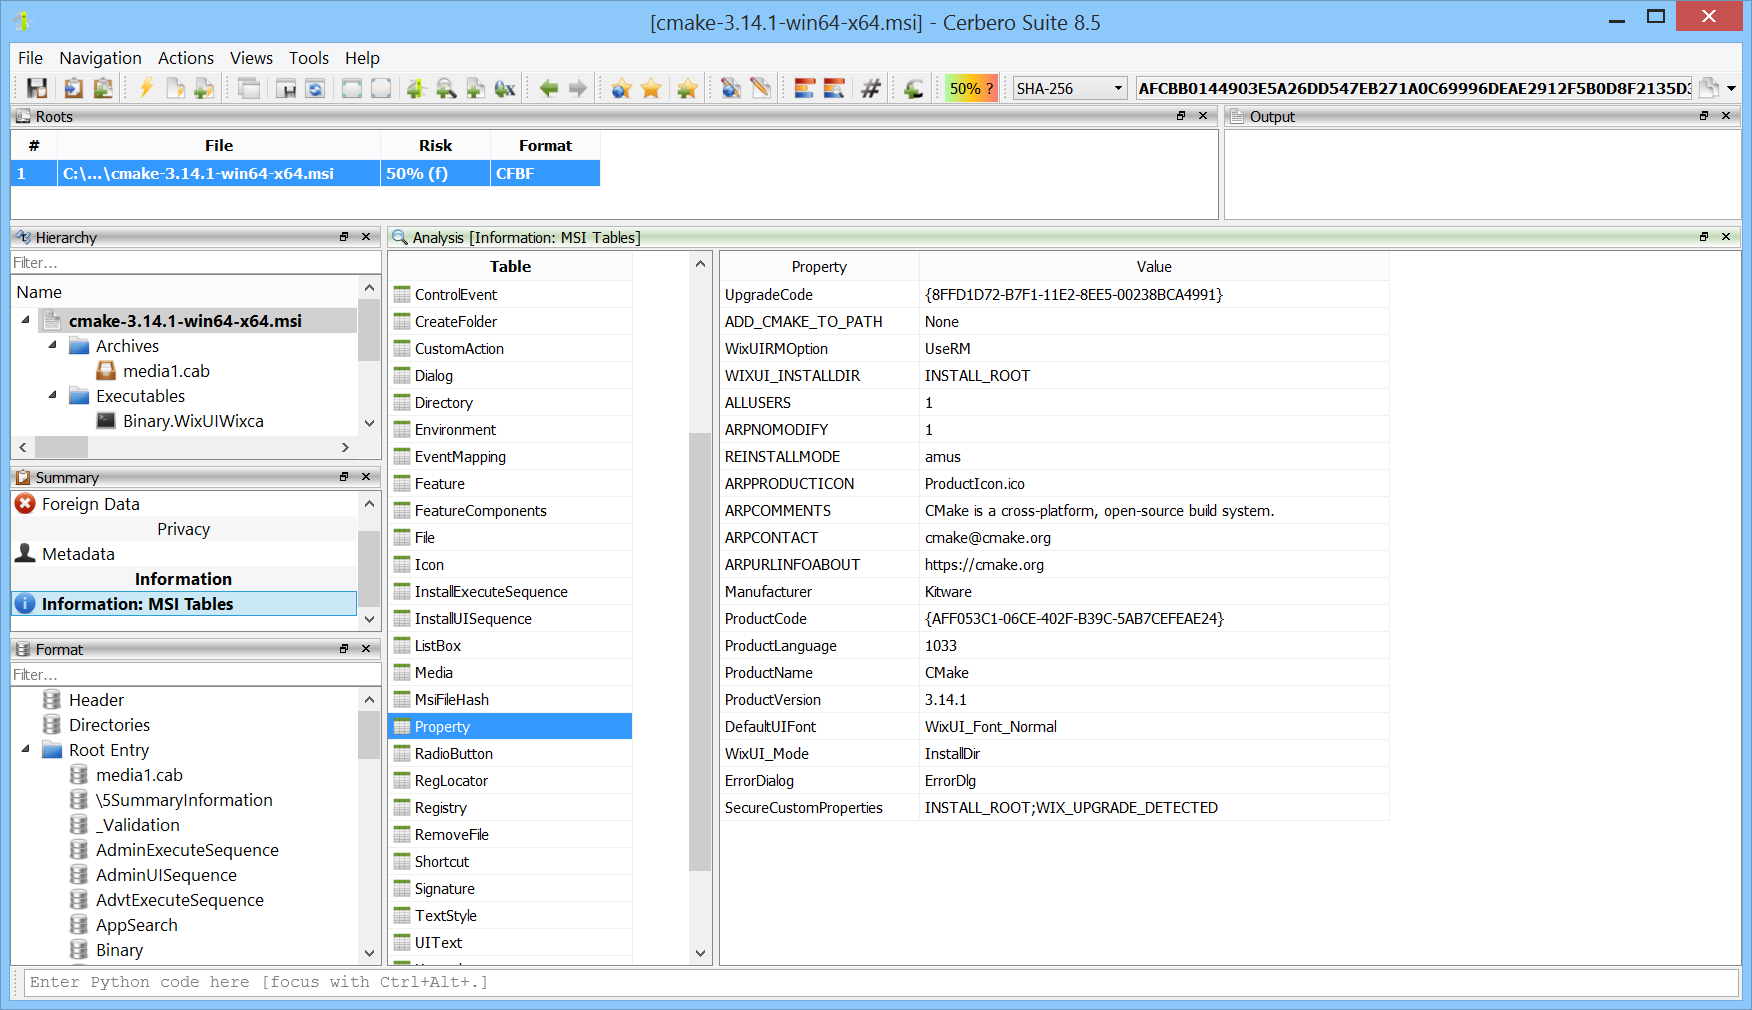Collapse the cmake-3.14.1-win64-x64.msi tree node
Screen dimensions: 1752x1010
pos(26,320)
